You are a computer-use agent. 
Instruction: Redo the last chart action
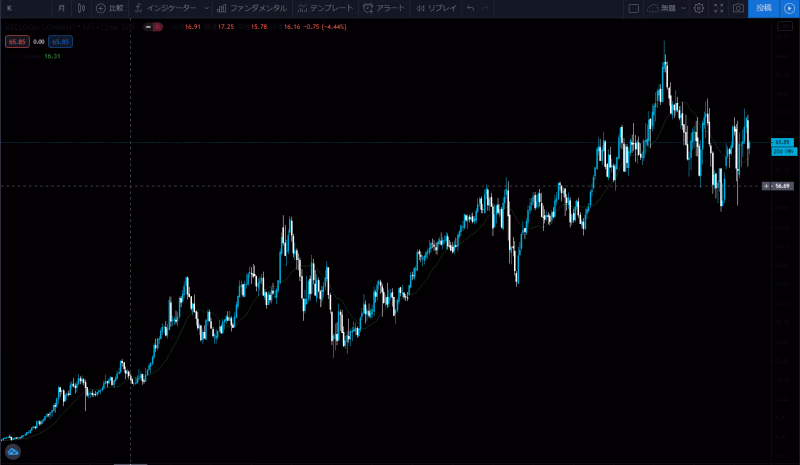coord(486,8)
